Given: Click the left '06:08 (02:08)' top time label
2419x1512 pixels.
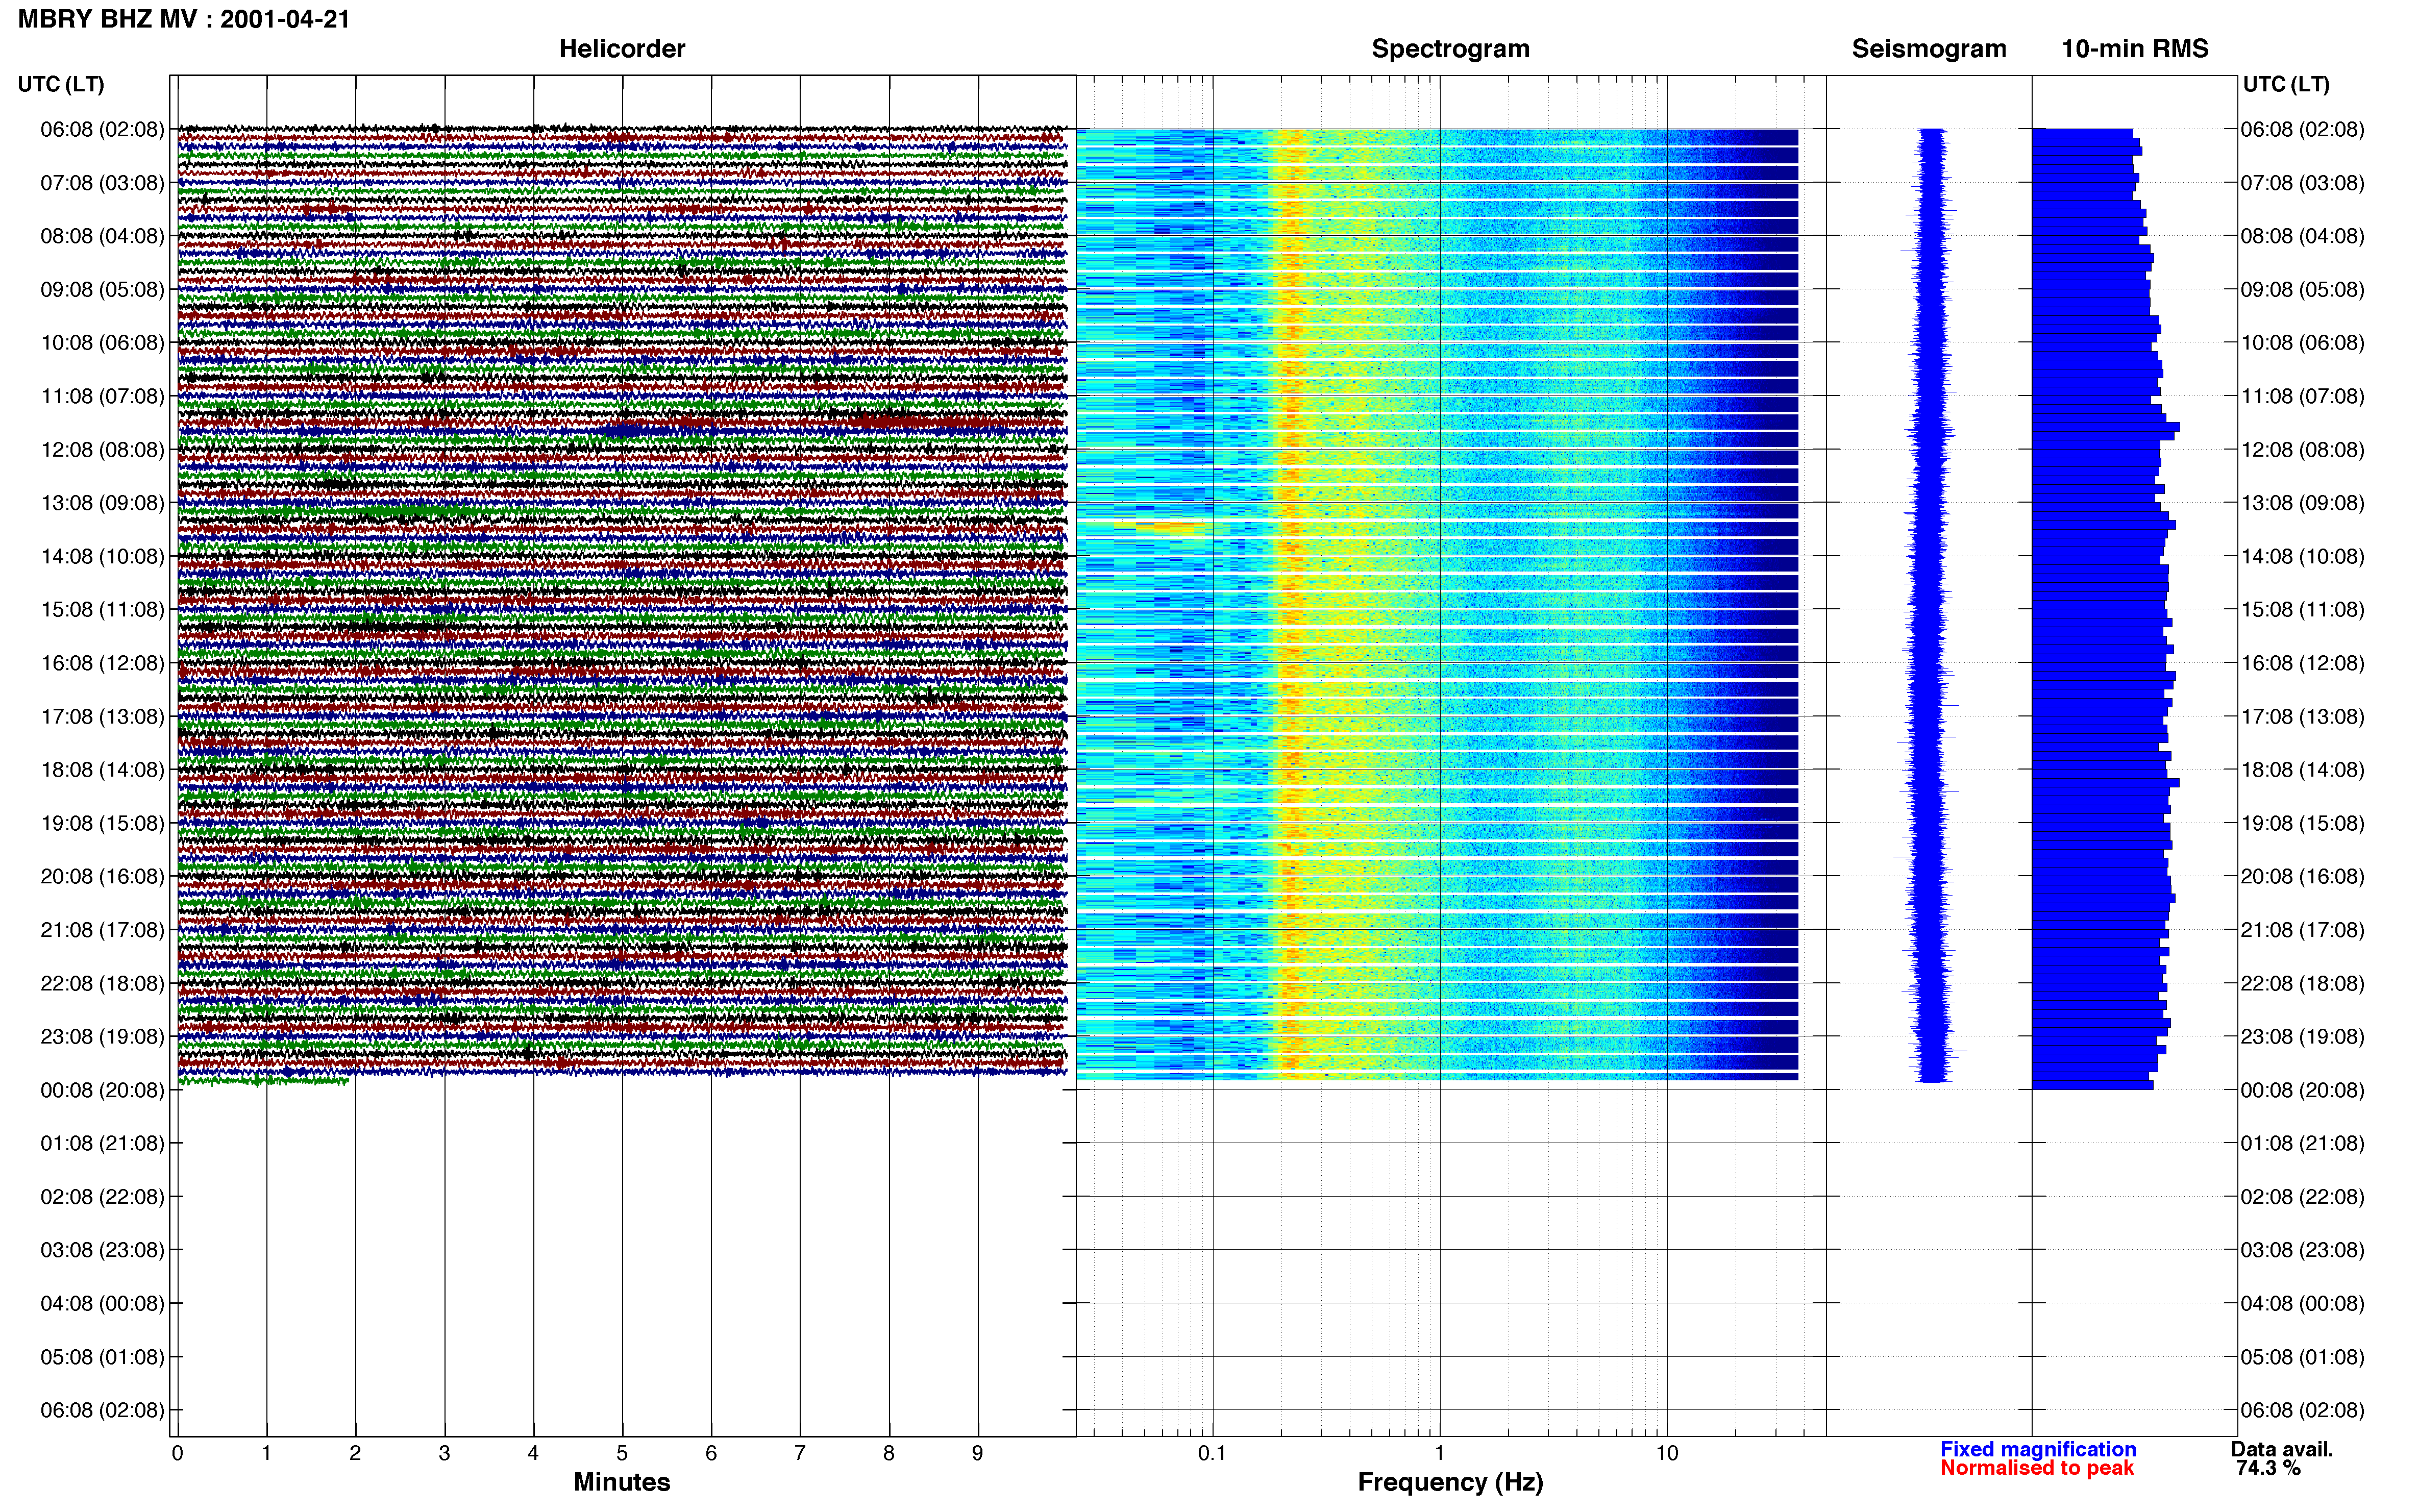Looking at the screenshot, I should pyautogui.click(x=102, y=129).
